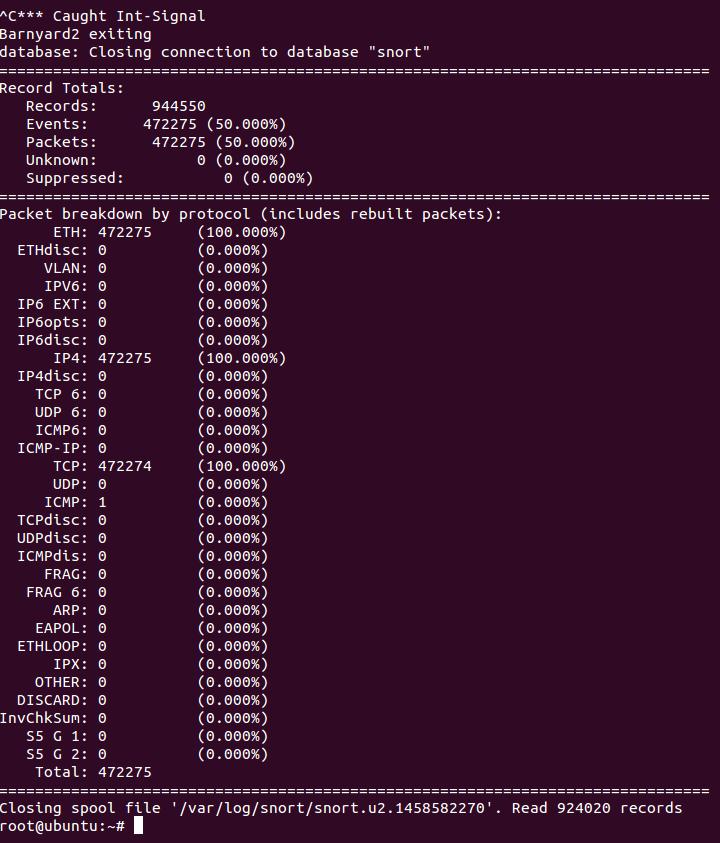Click the terminal cursor at the prompt

[138, 825]
